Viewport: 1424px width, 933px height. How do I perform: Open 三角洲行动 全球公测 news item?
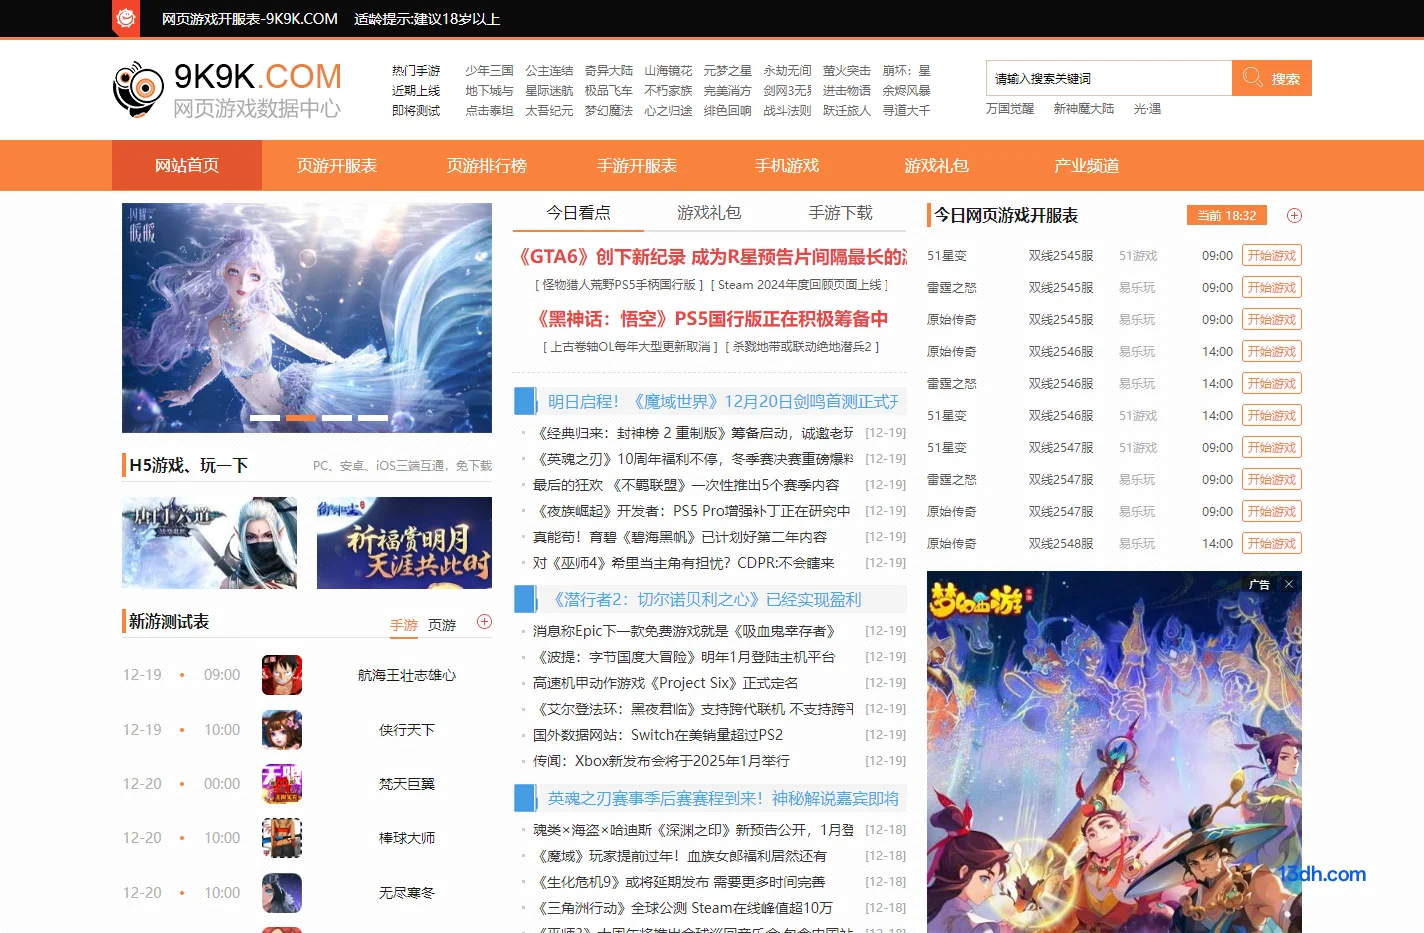[x=685, y=908]
